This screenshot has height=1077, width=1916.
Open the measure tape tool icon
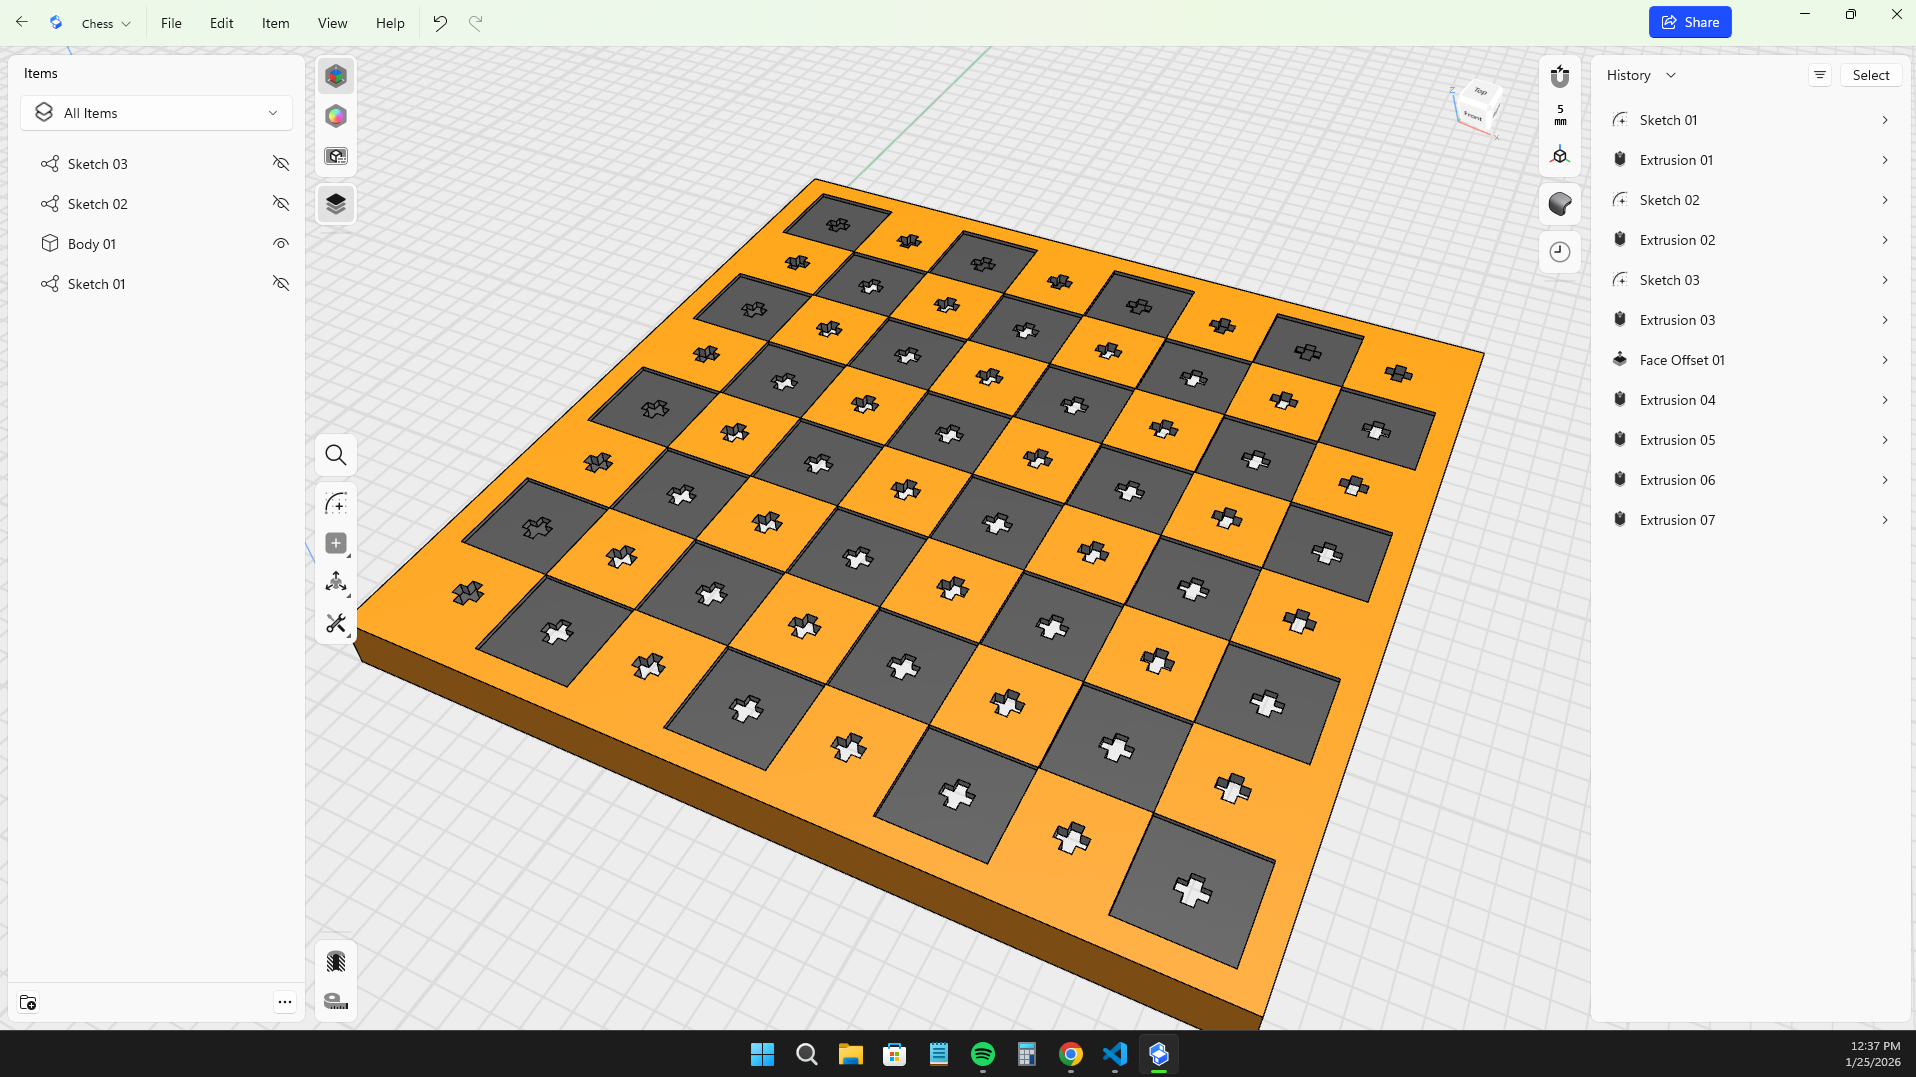336,1001
